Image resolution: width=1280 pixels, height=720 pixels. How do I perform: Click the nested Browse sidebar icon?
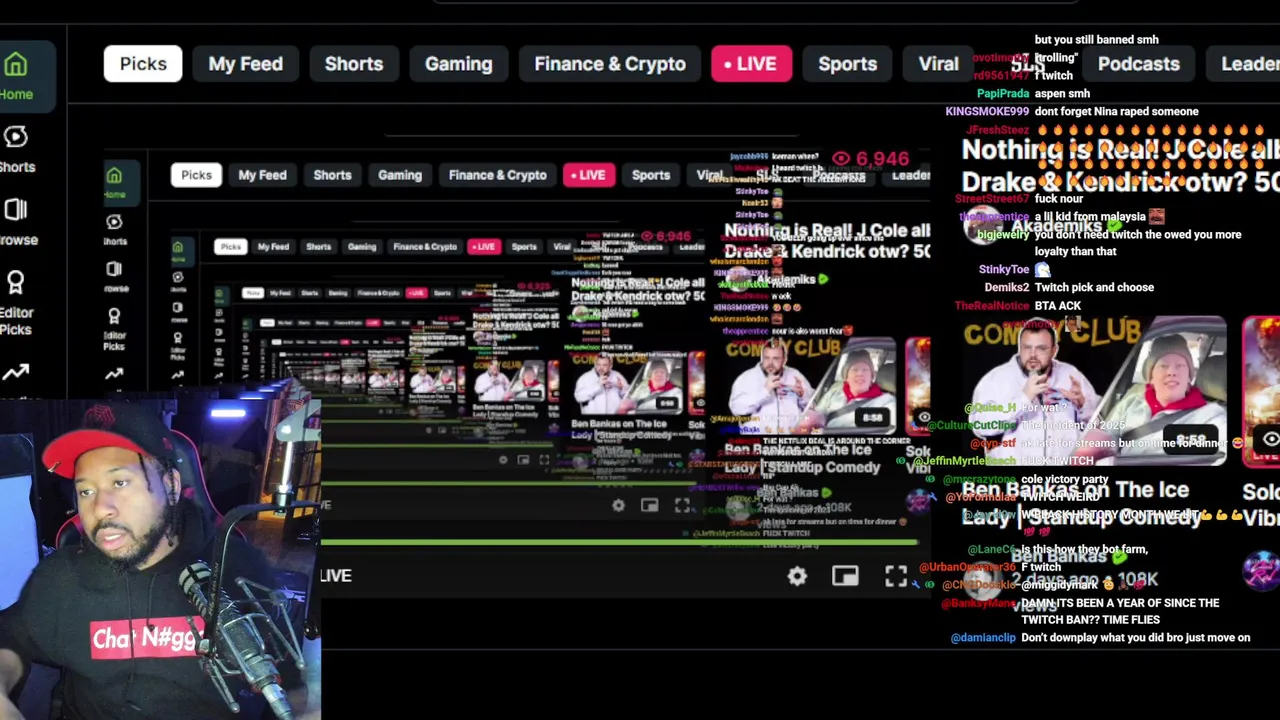pyautogui.click(x=114, y=276)
